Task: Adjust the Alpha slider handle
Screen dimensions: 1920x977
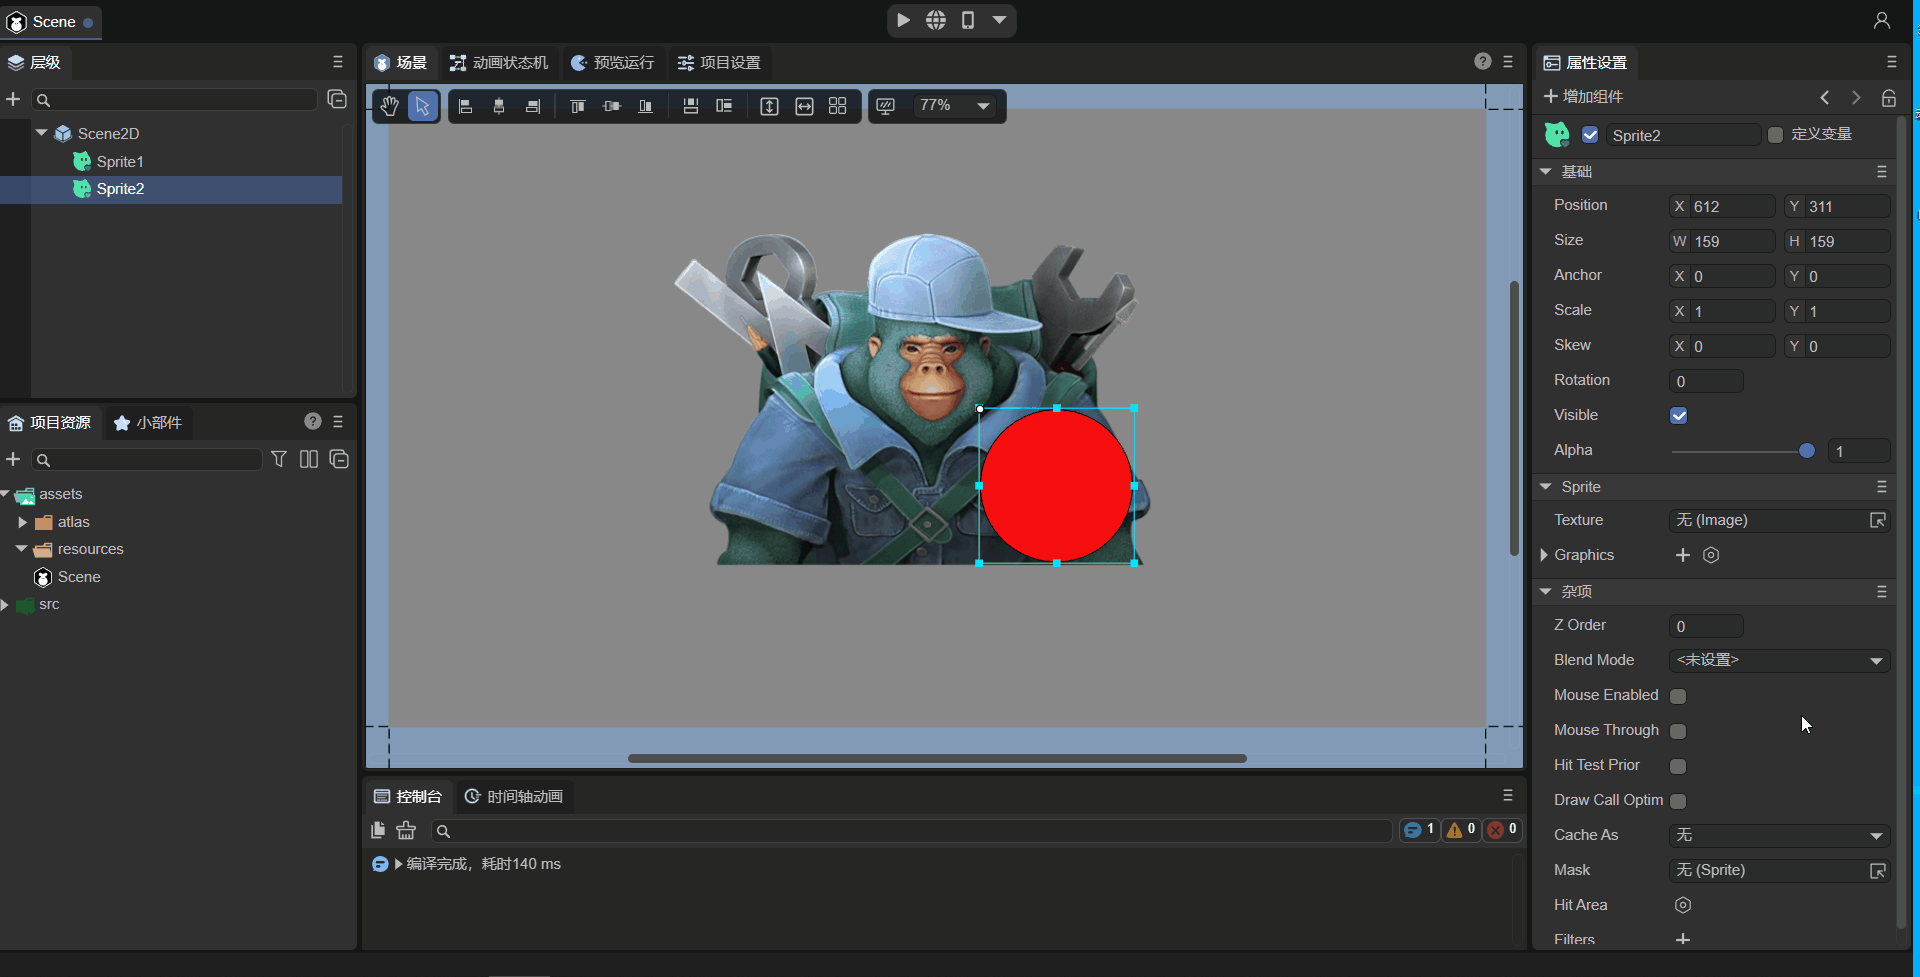Action: [x=1807, y=451]
